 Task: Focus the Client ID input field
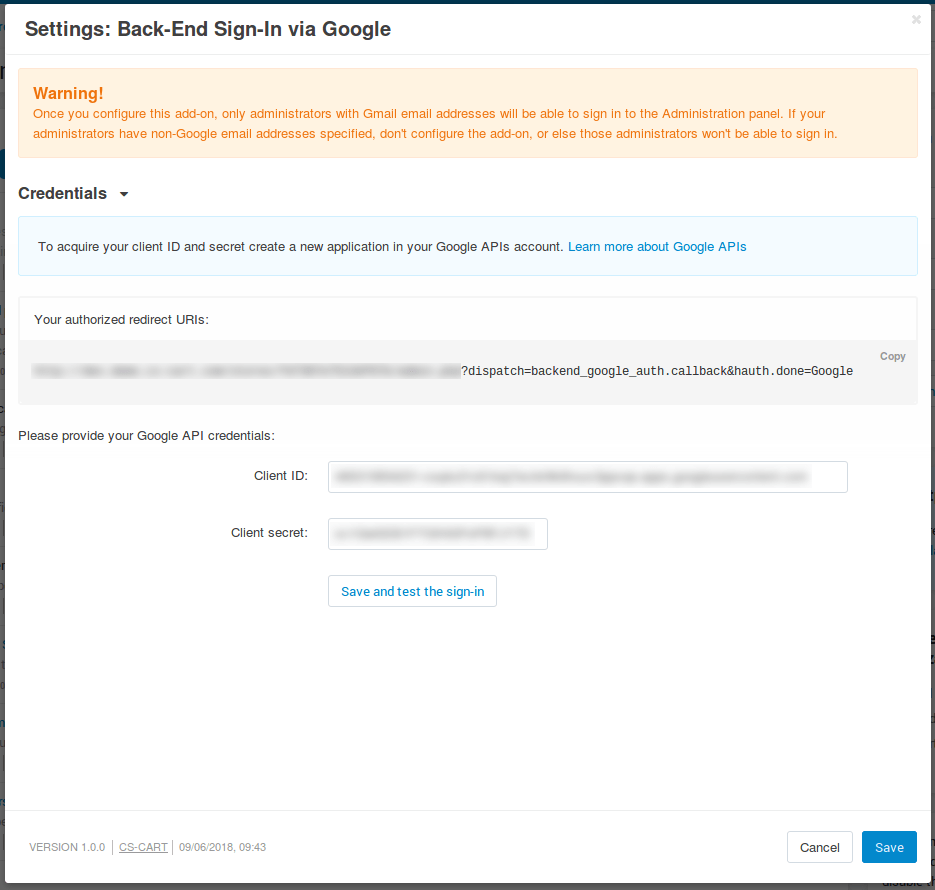(587, 477)
